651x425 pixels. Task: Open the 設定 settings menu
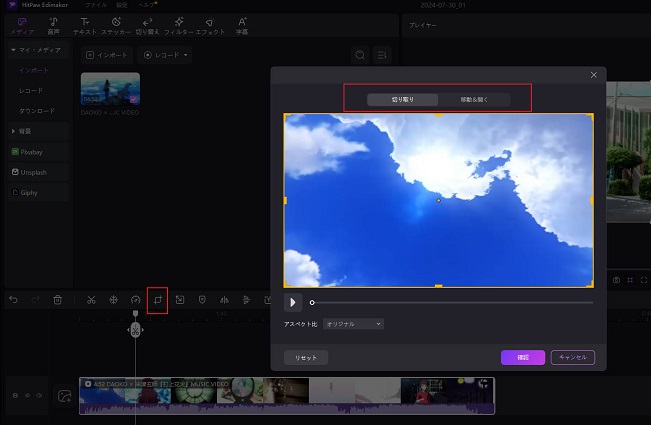(x=122, y=5)
